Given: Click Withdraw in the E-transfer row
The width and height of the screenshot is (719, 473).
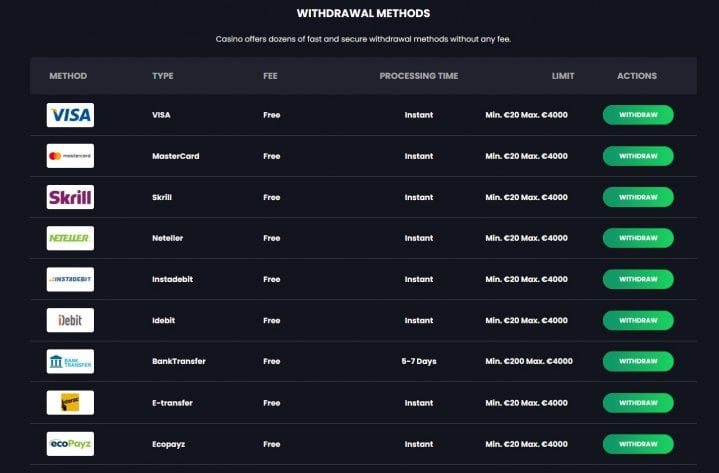Looking at the screenshot, I should 638,403.
